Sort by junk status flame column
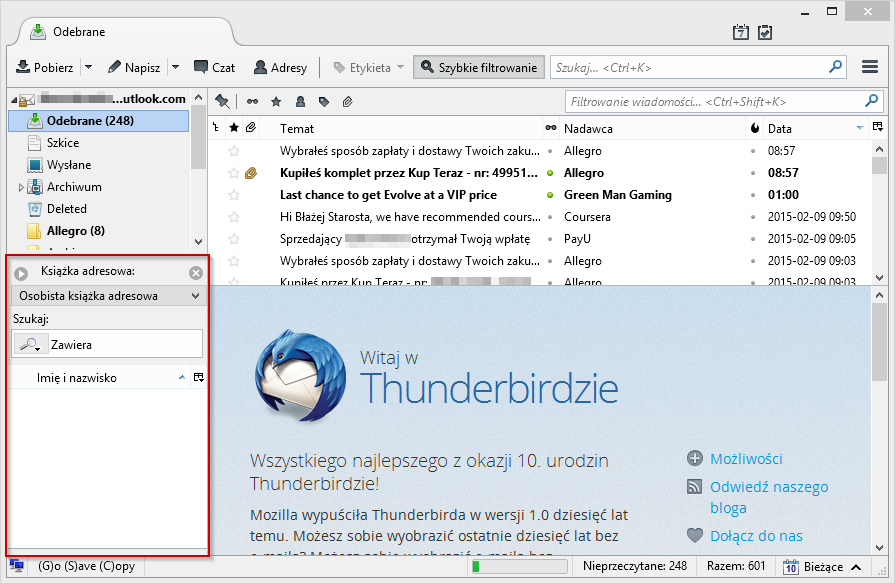Image resolution: width=895 pixels, height=584 pixels. pyautogui.click(x=755, y=128)
